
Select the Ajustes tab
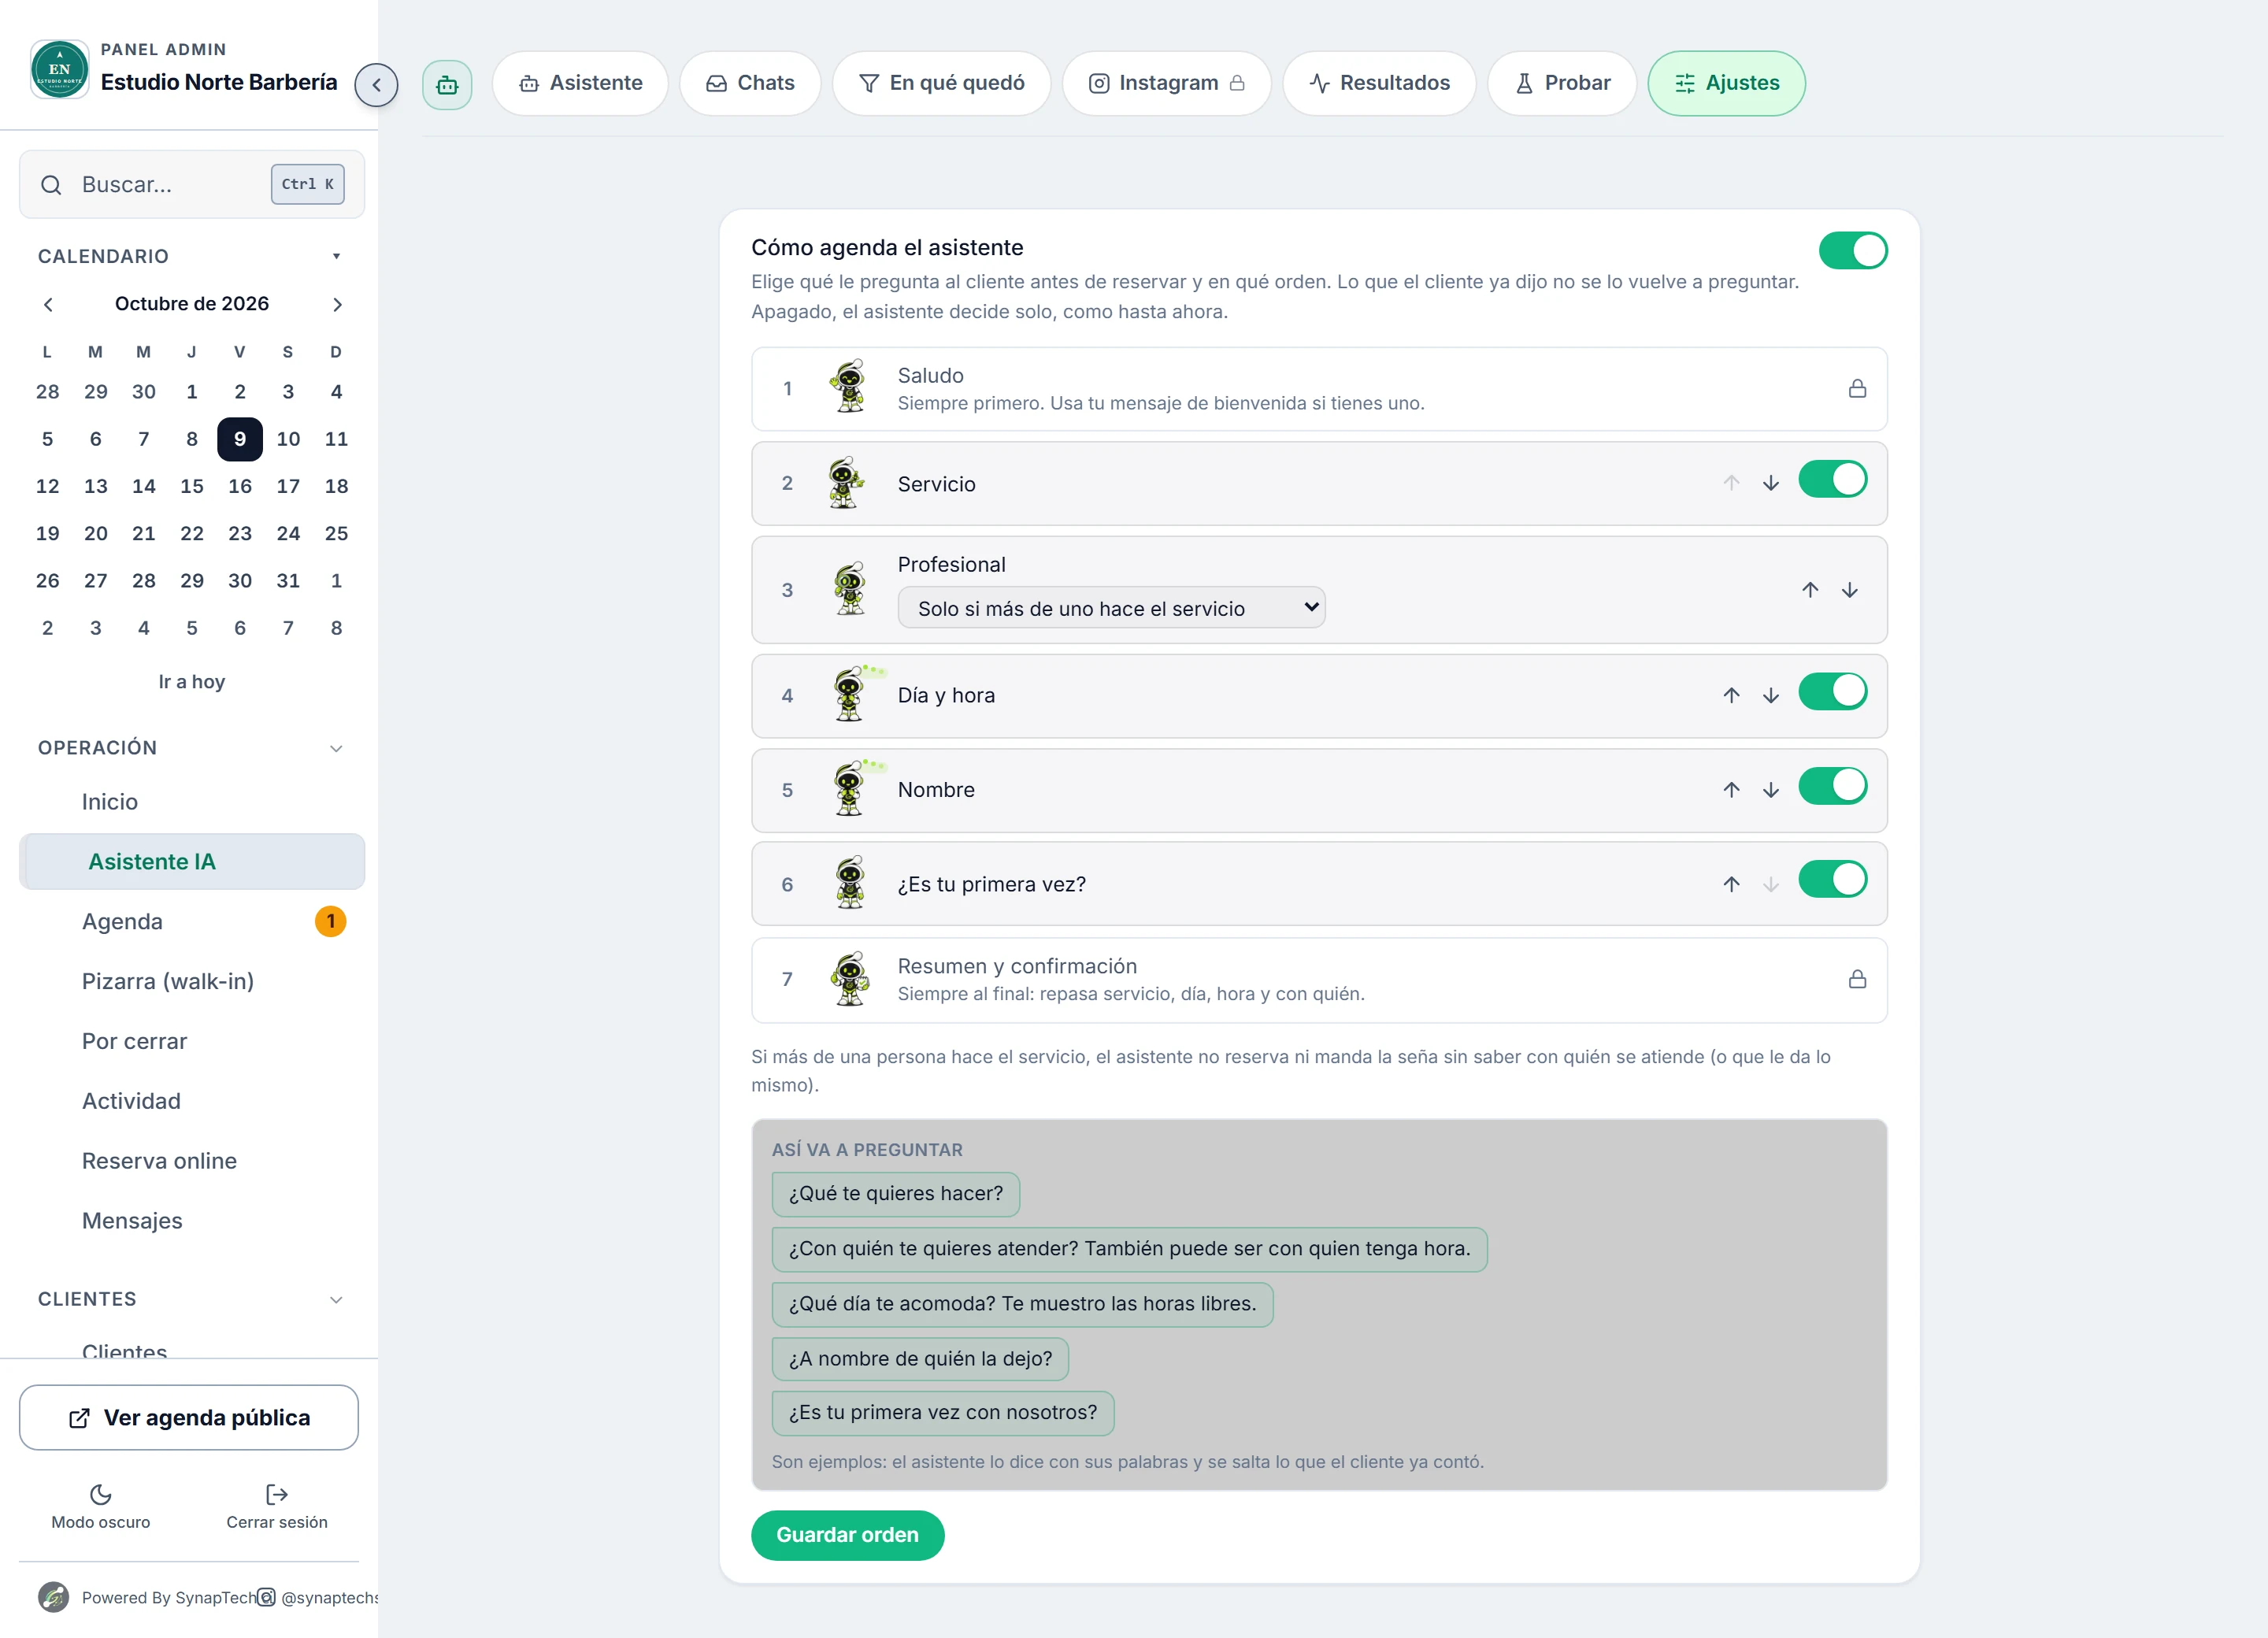coord(1726,83)
